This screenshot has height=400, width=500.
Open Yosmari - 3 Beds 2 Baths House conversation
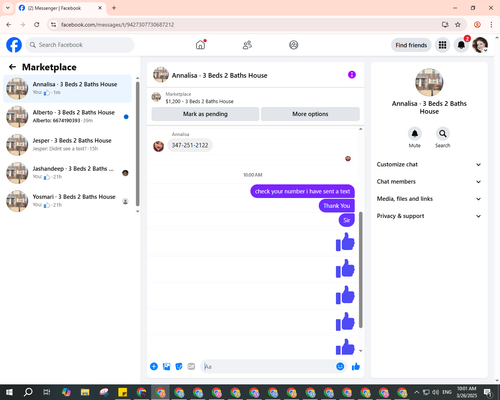(67, 201)
